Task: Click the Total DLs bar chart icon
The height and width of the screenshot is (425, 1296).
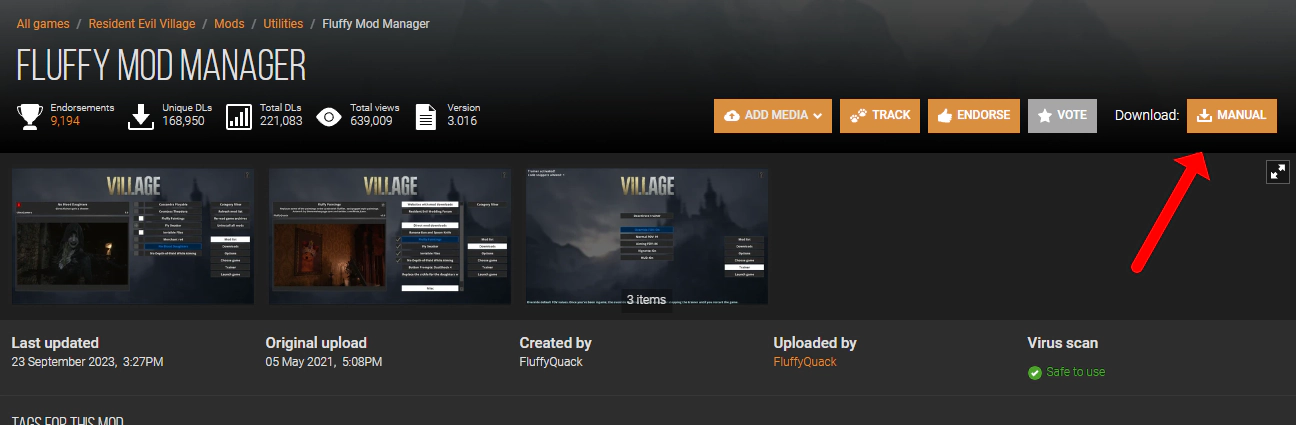Action: (239, 116)
